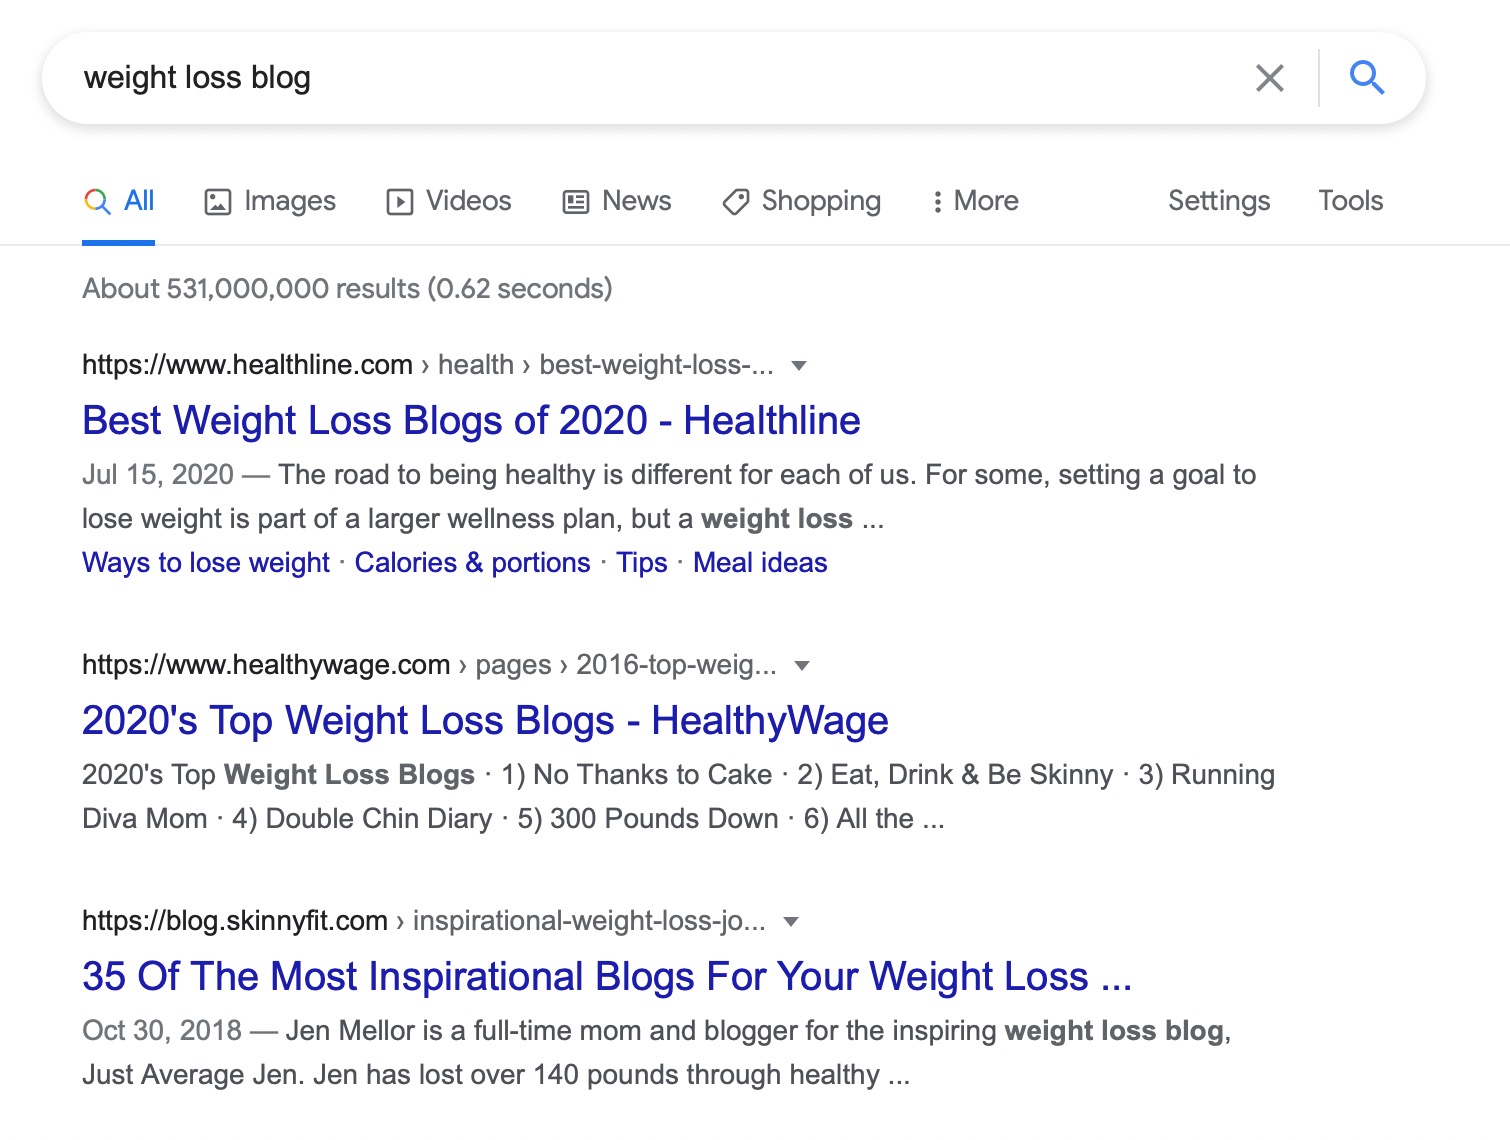Follow the Ways to lose weight sitelink

pos(206,563)
